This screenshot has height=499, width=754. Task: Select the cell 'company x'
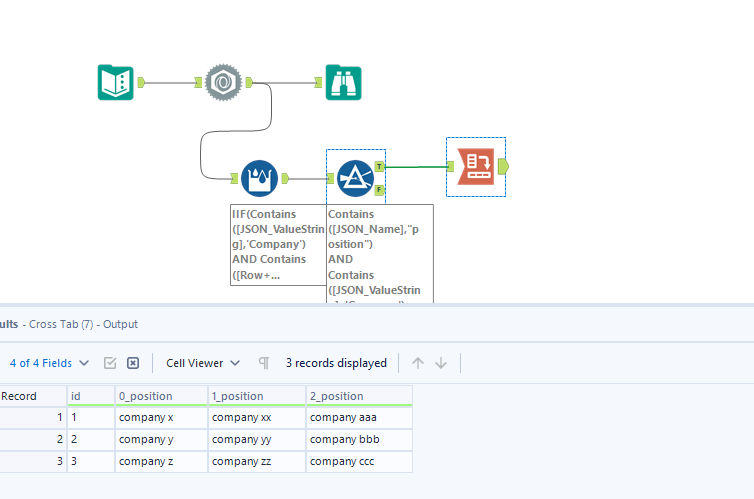click(161, 417)
